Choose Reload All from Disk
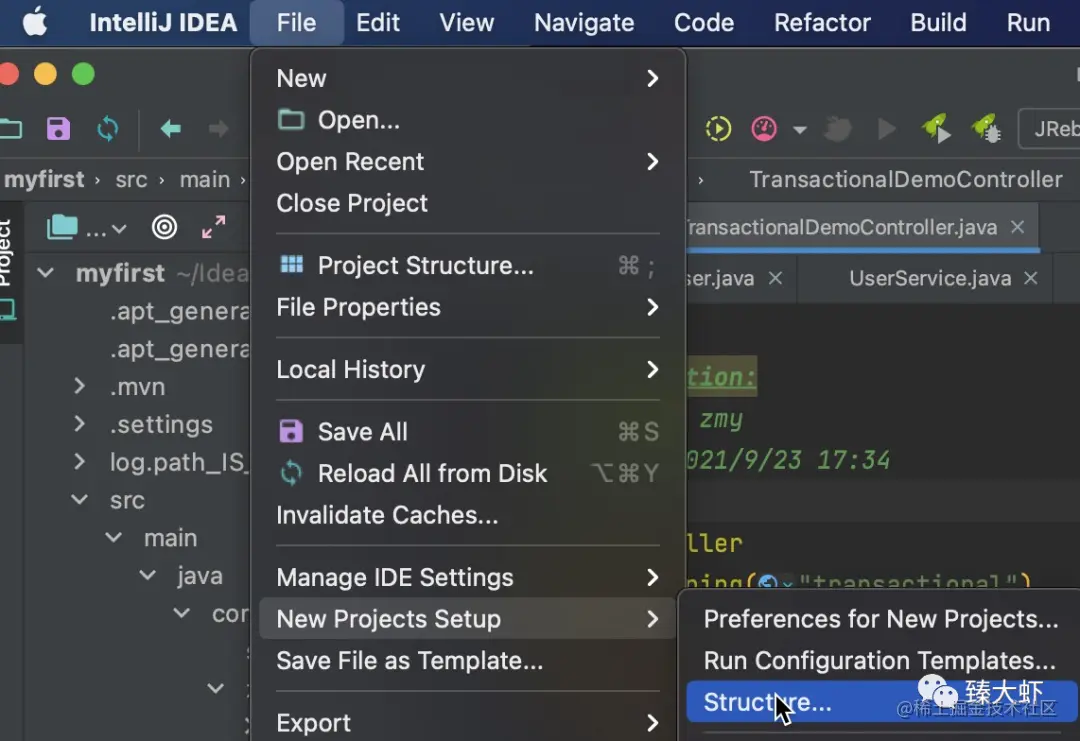The image size is (1080, 741). (x=468, y=474)
